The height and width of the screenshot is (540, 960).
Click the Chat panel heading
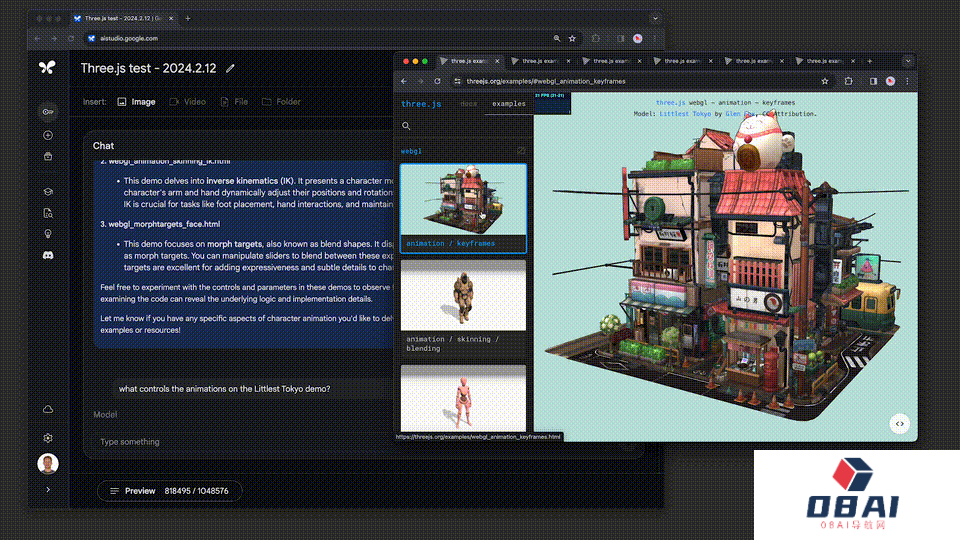[x=103, y=146]
